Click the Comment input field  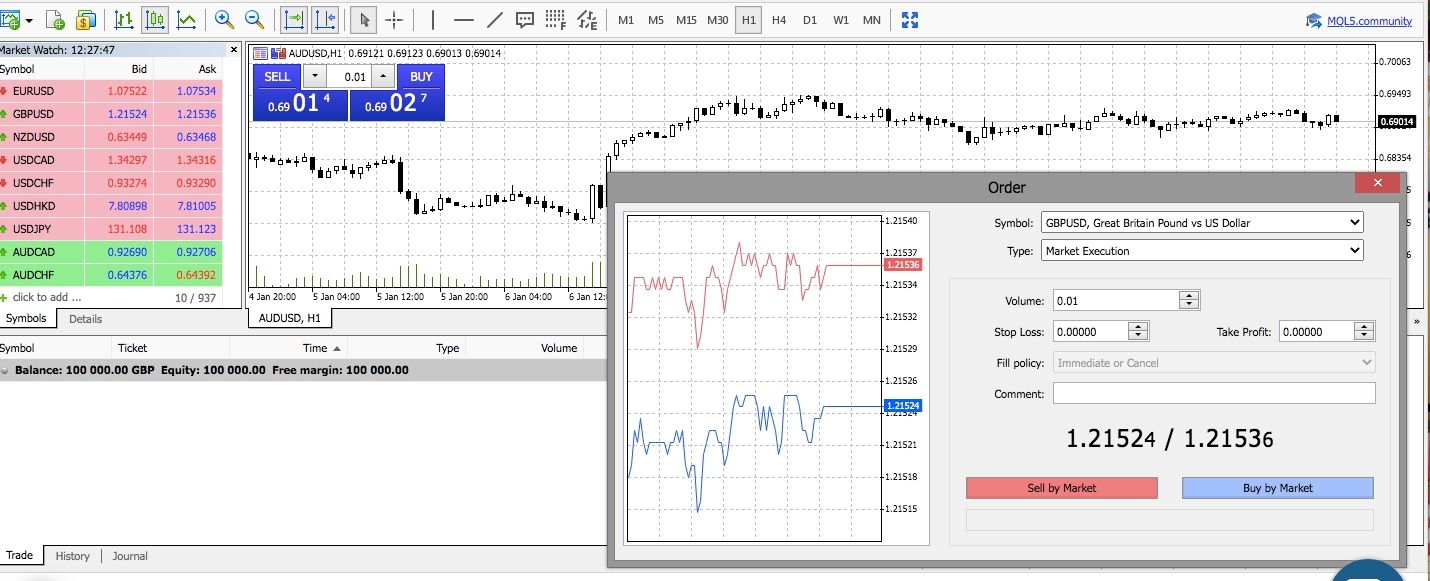click(x=1213, y=394)
